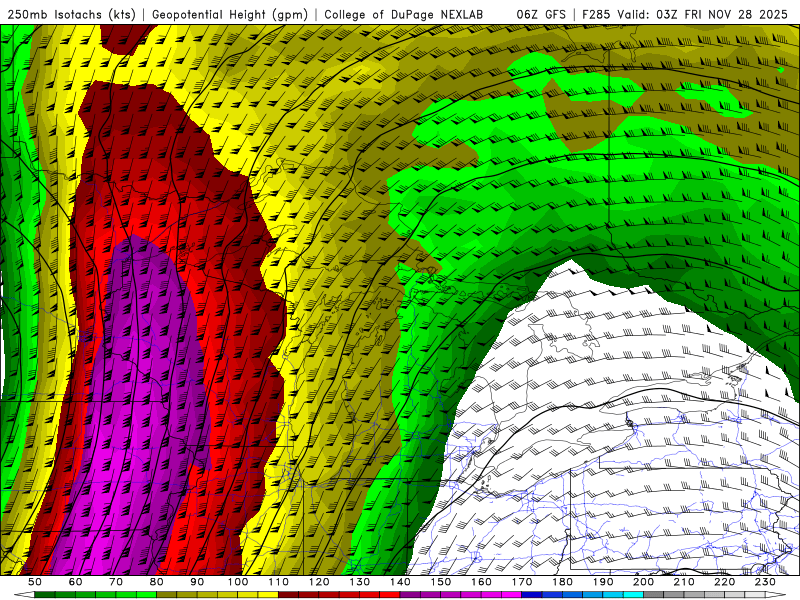Viewport: 800px width, 600px height.
Task: Click the '110' legend scale value
Action: 279,582
